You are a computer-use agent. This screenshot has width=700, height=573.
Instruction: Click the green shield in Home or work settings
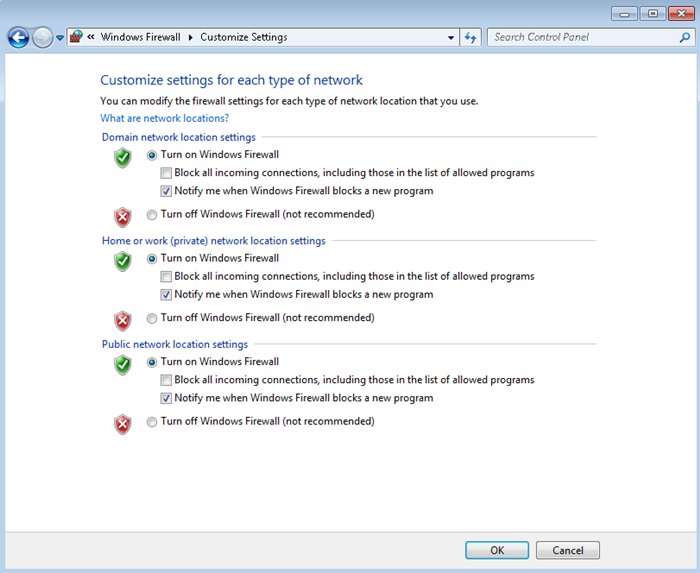pyautogui.click(x=122, y=261)
